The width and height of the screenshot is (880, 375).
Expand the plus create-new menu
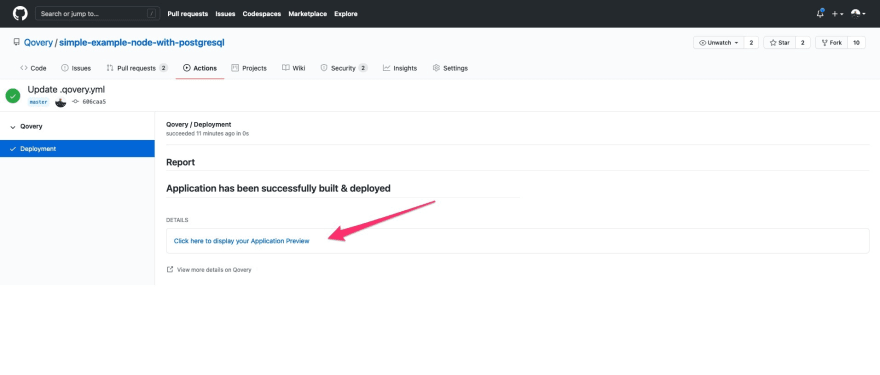[x=837, y=14]
